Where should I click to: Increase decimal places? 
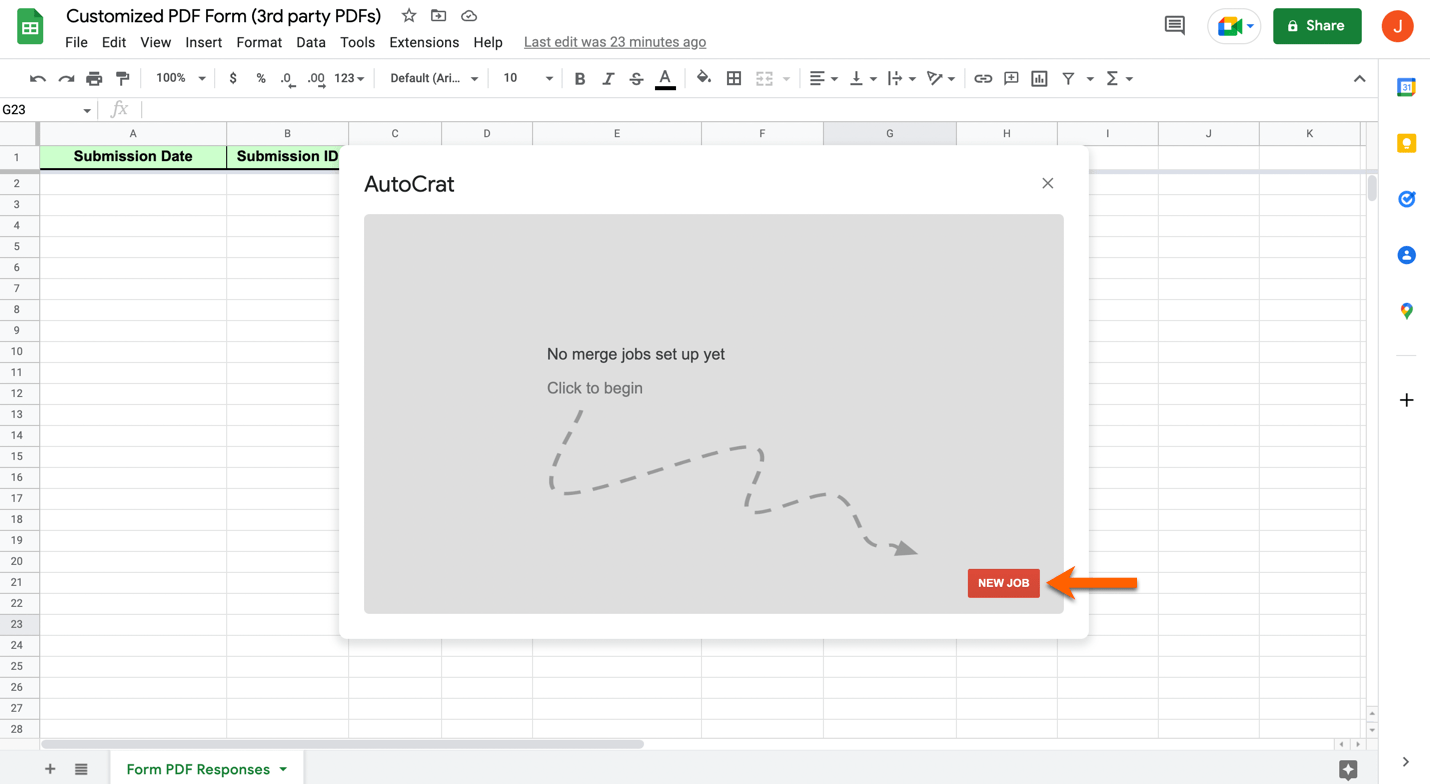(x=316, y=78)
